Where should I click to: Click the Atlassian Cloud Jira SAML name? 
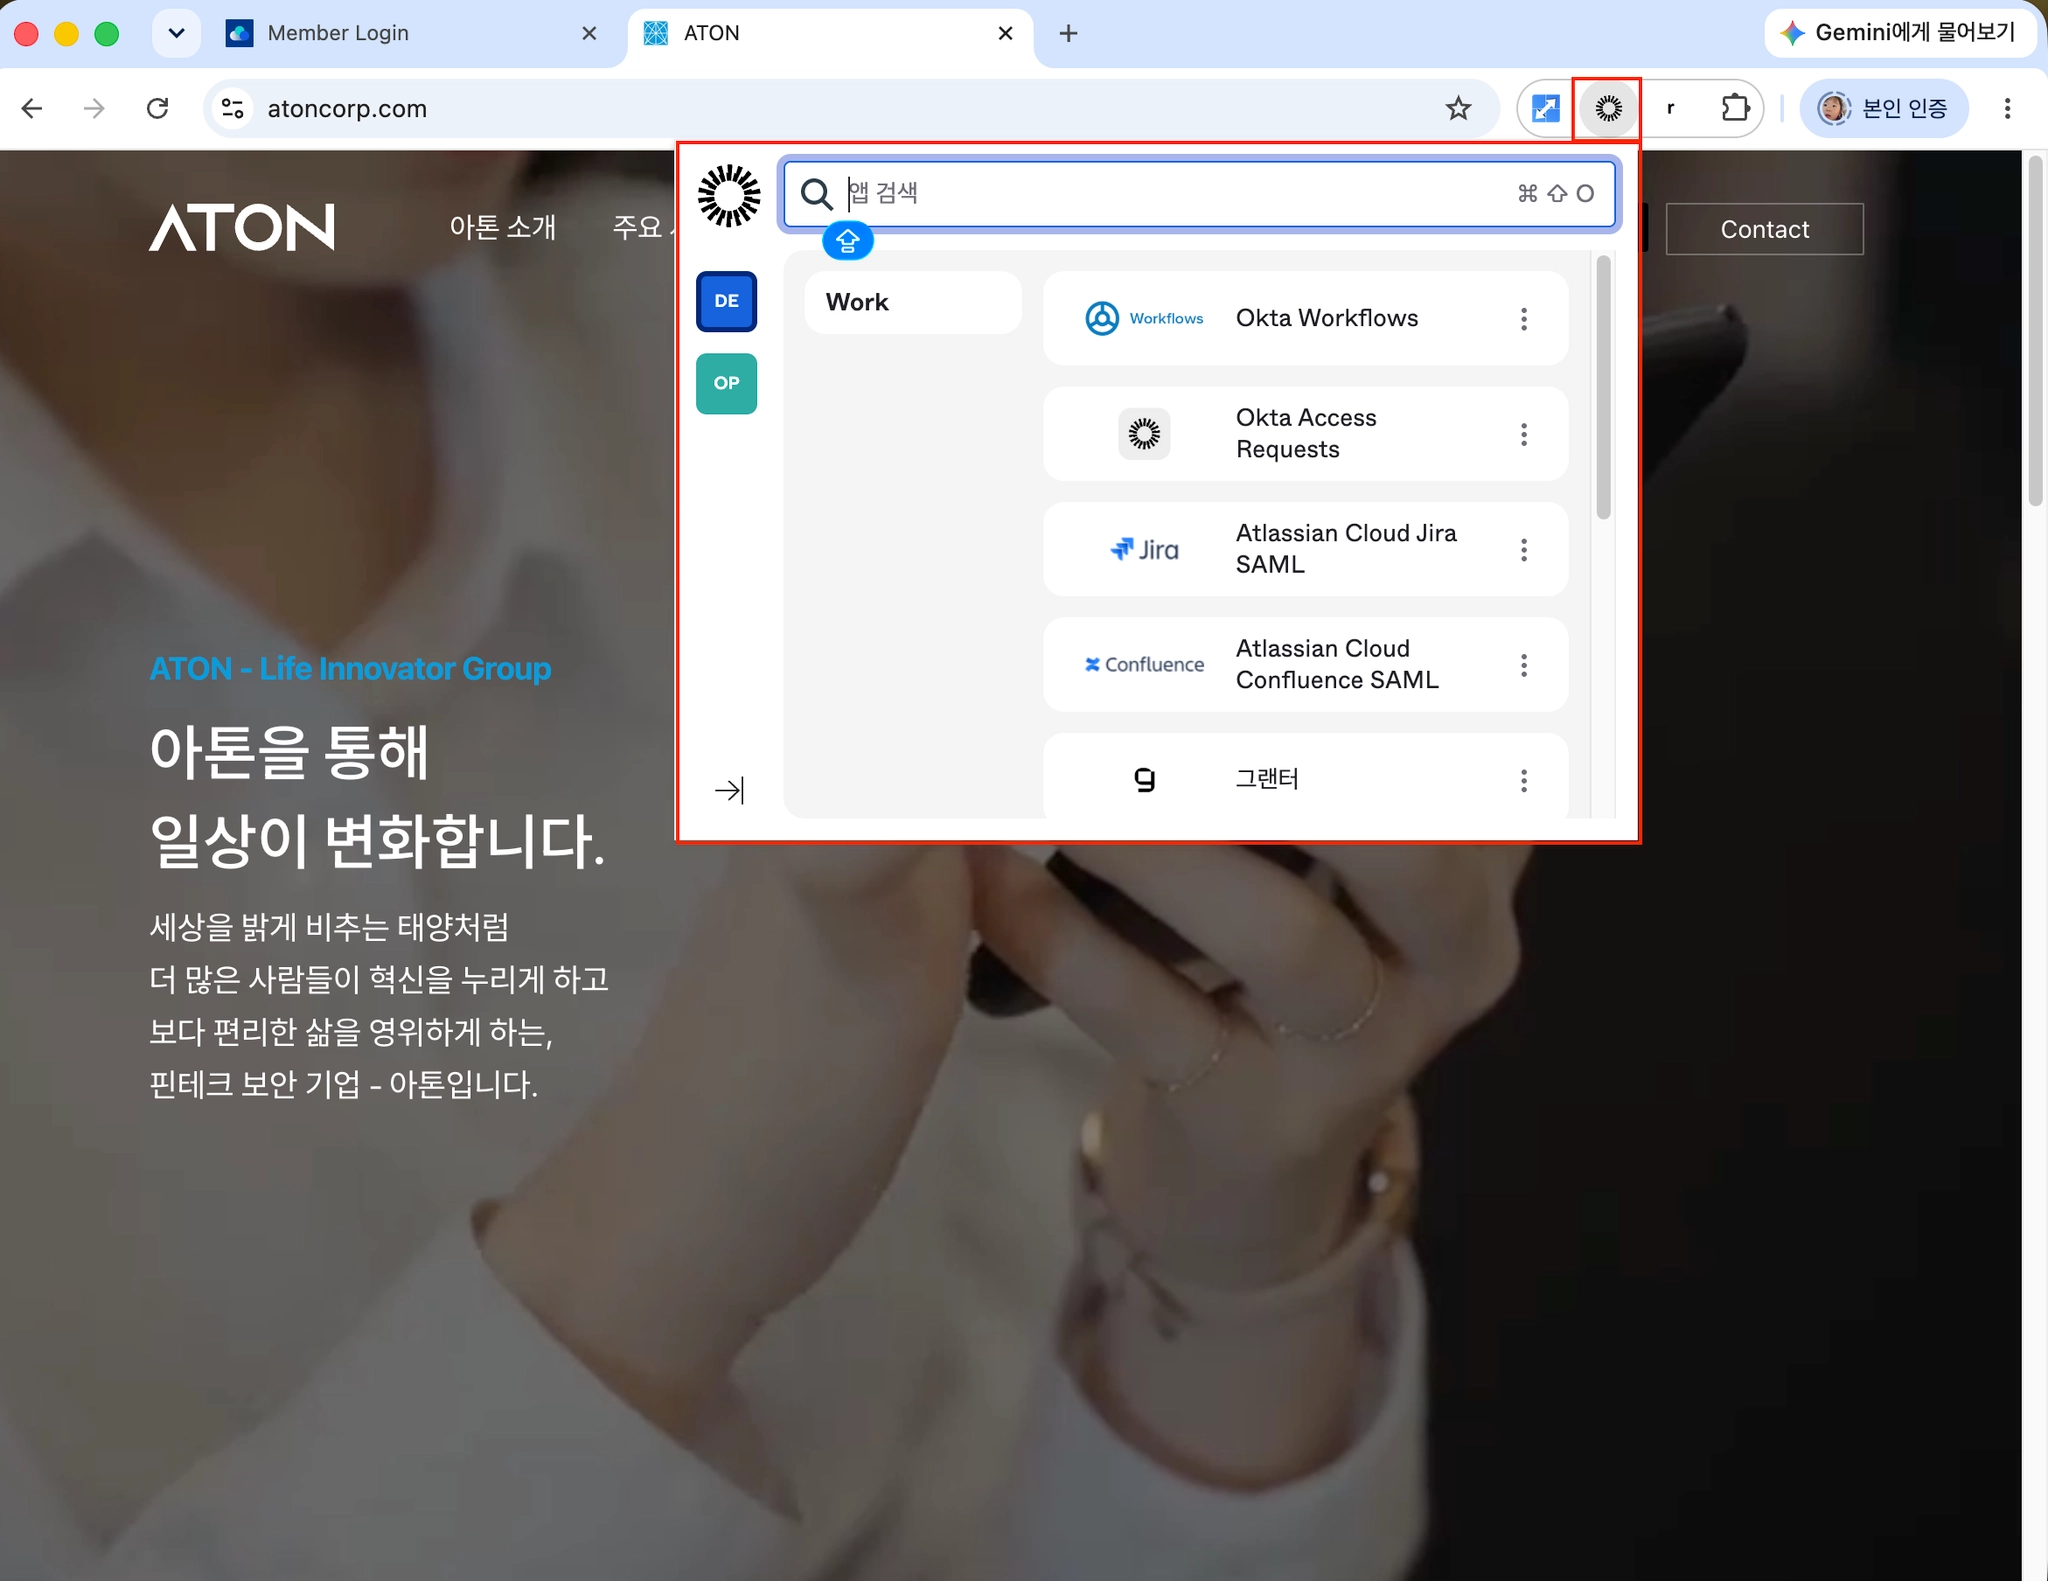[x=1346, y=549]
